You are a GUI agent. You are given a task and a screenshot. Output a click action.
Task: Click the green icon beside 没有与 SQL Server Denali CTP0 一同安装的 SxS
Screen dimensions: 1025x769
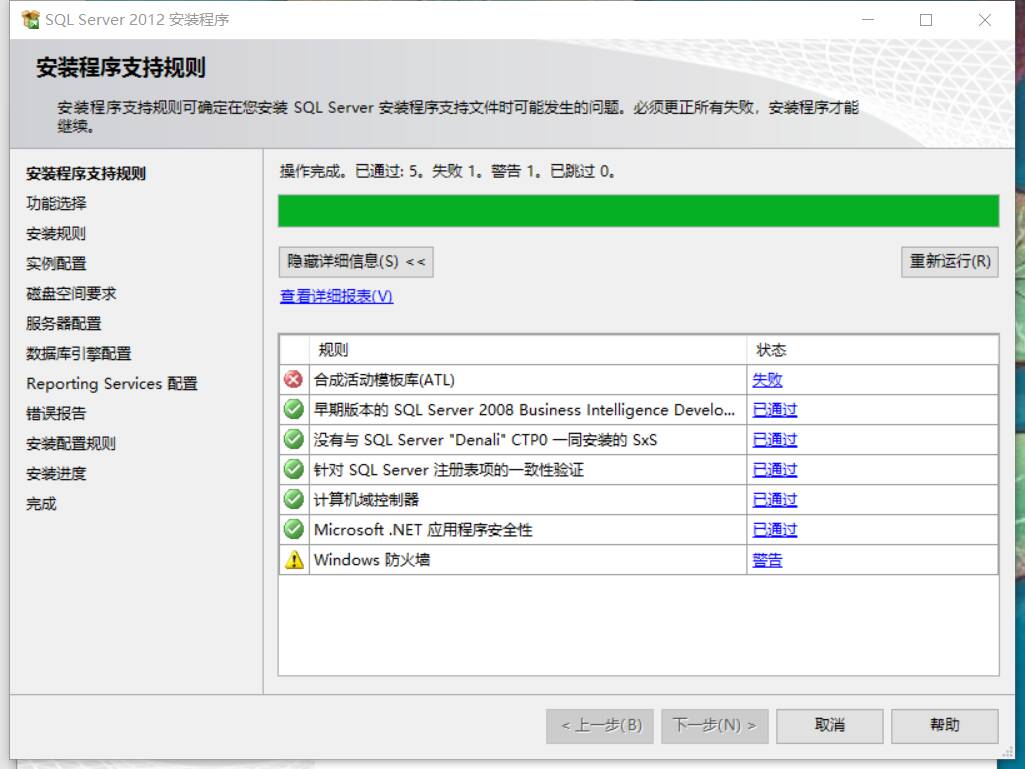click(x=293, y=439)
